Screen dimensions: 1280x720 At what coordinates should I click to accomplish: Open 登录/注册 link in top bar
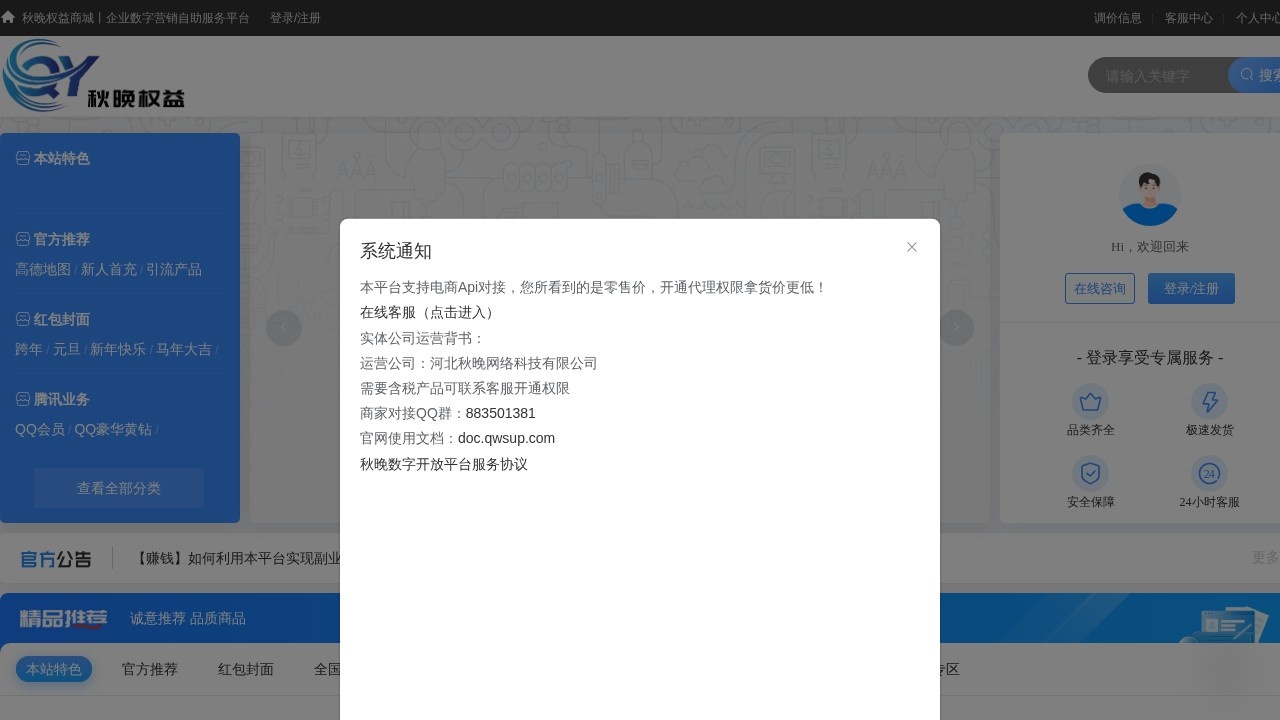[x=295, y=18]
